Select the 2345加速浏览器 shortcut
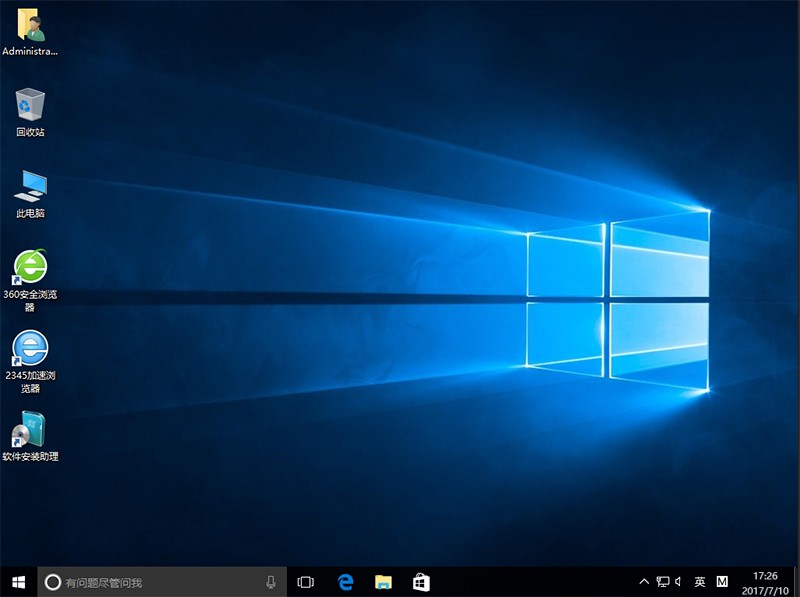This screenshot has height=597, width=800. pos(30,361)
